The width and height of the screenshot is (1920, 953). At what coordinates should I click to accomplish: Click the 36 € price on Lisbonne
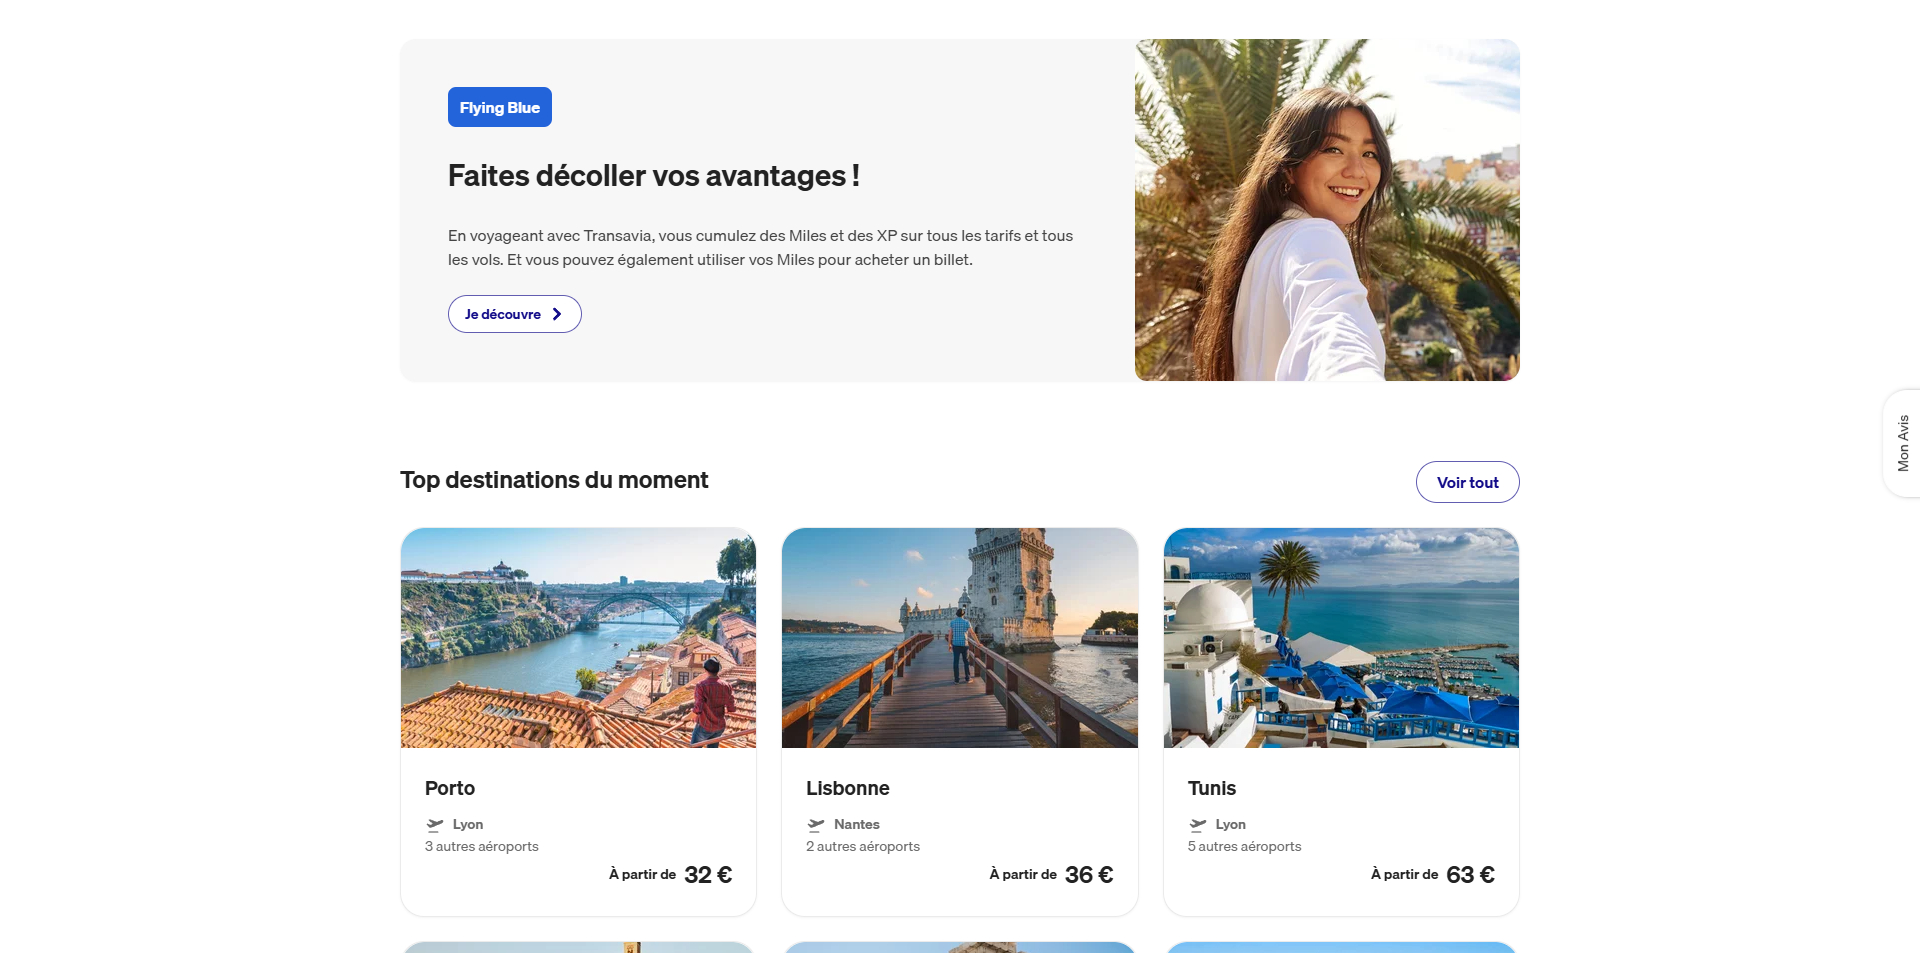pos(1089,875)
